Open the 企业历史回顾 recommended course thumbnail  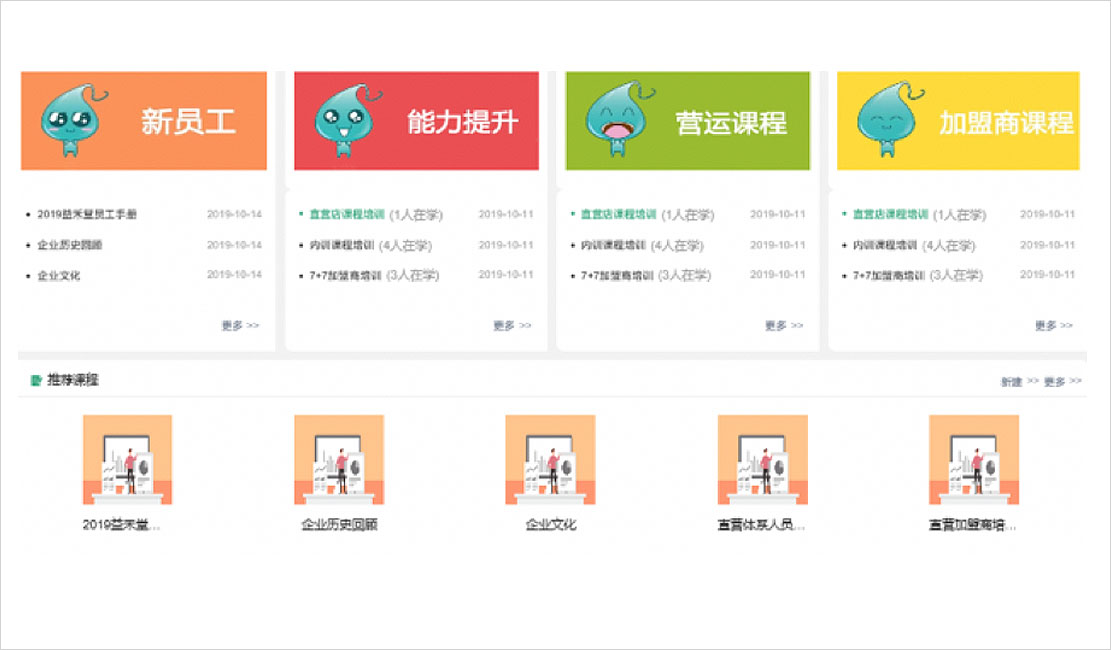[339, 460]
